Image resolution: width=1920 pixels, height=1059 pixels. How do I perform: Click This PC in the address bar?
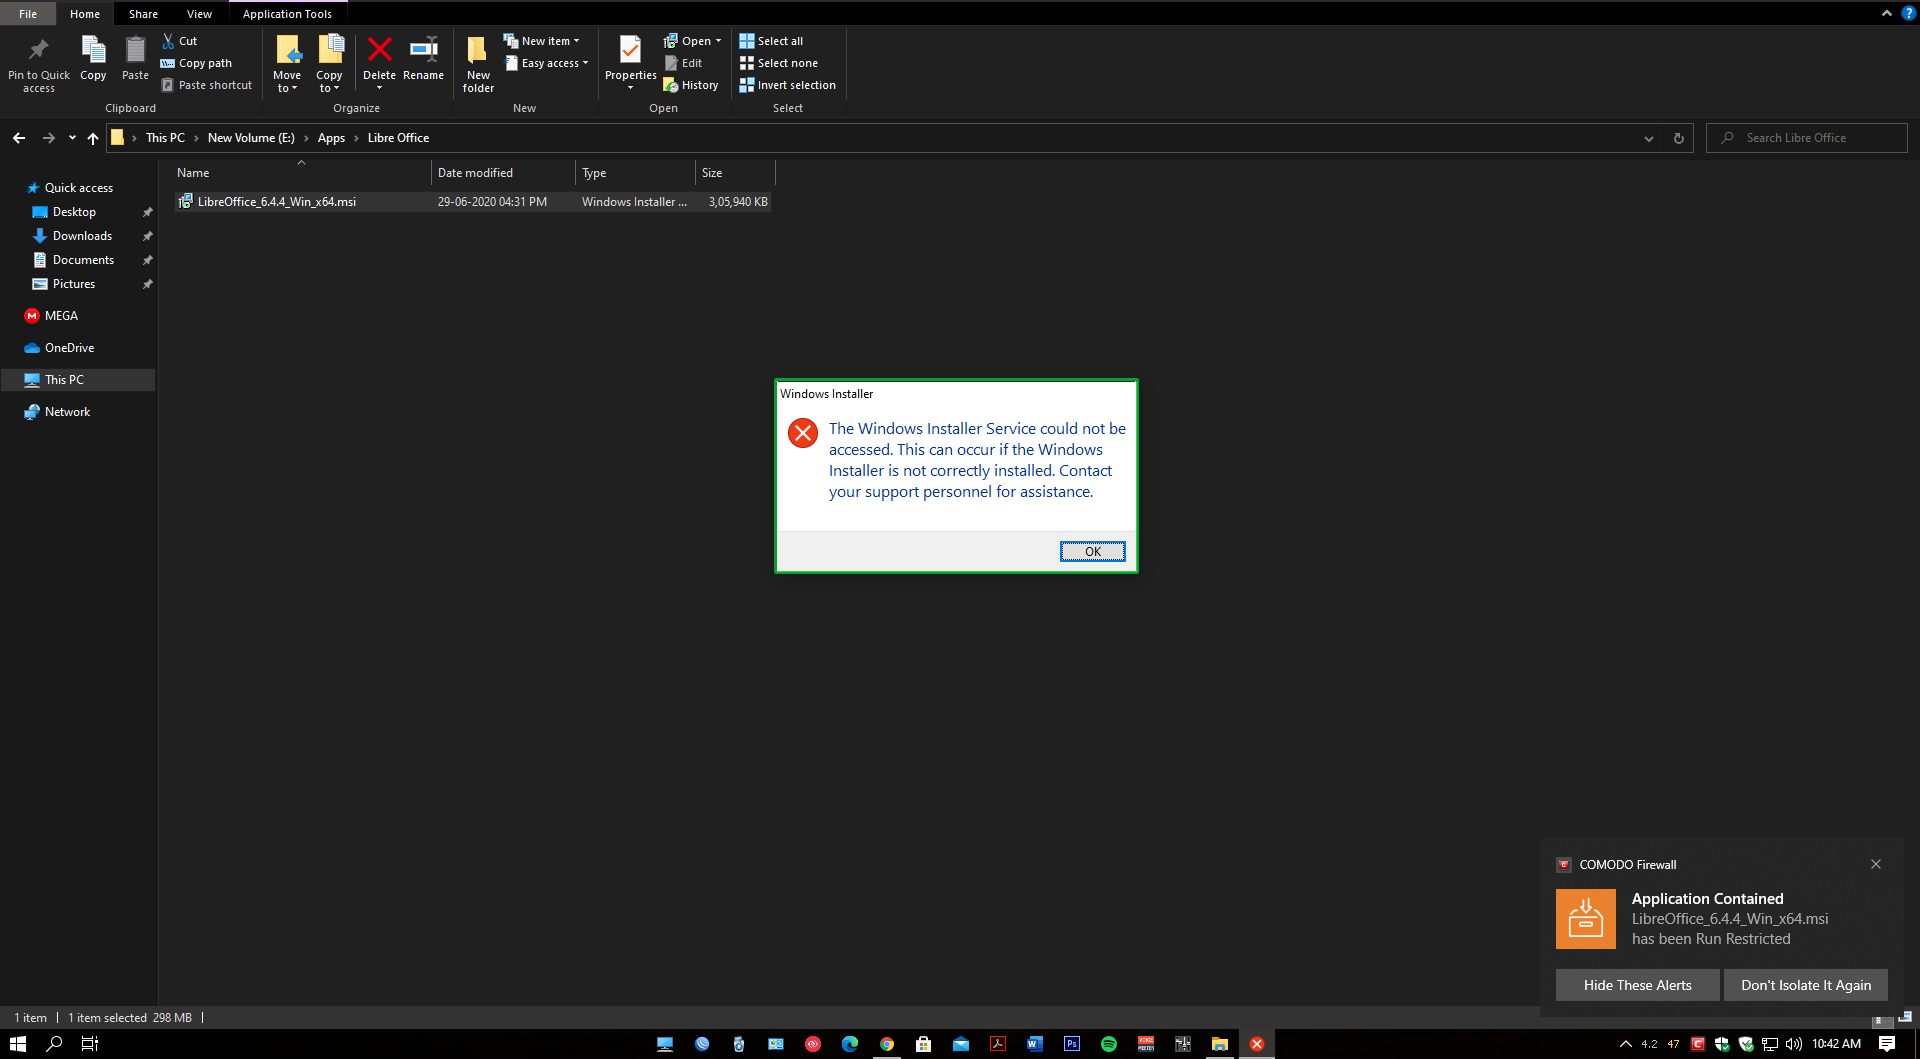click(x=165, y=138)
